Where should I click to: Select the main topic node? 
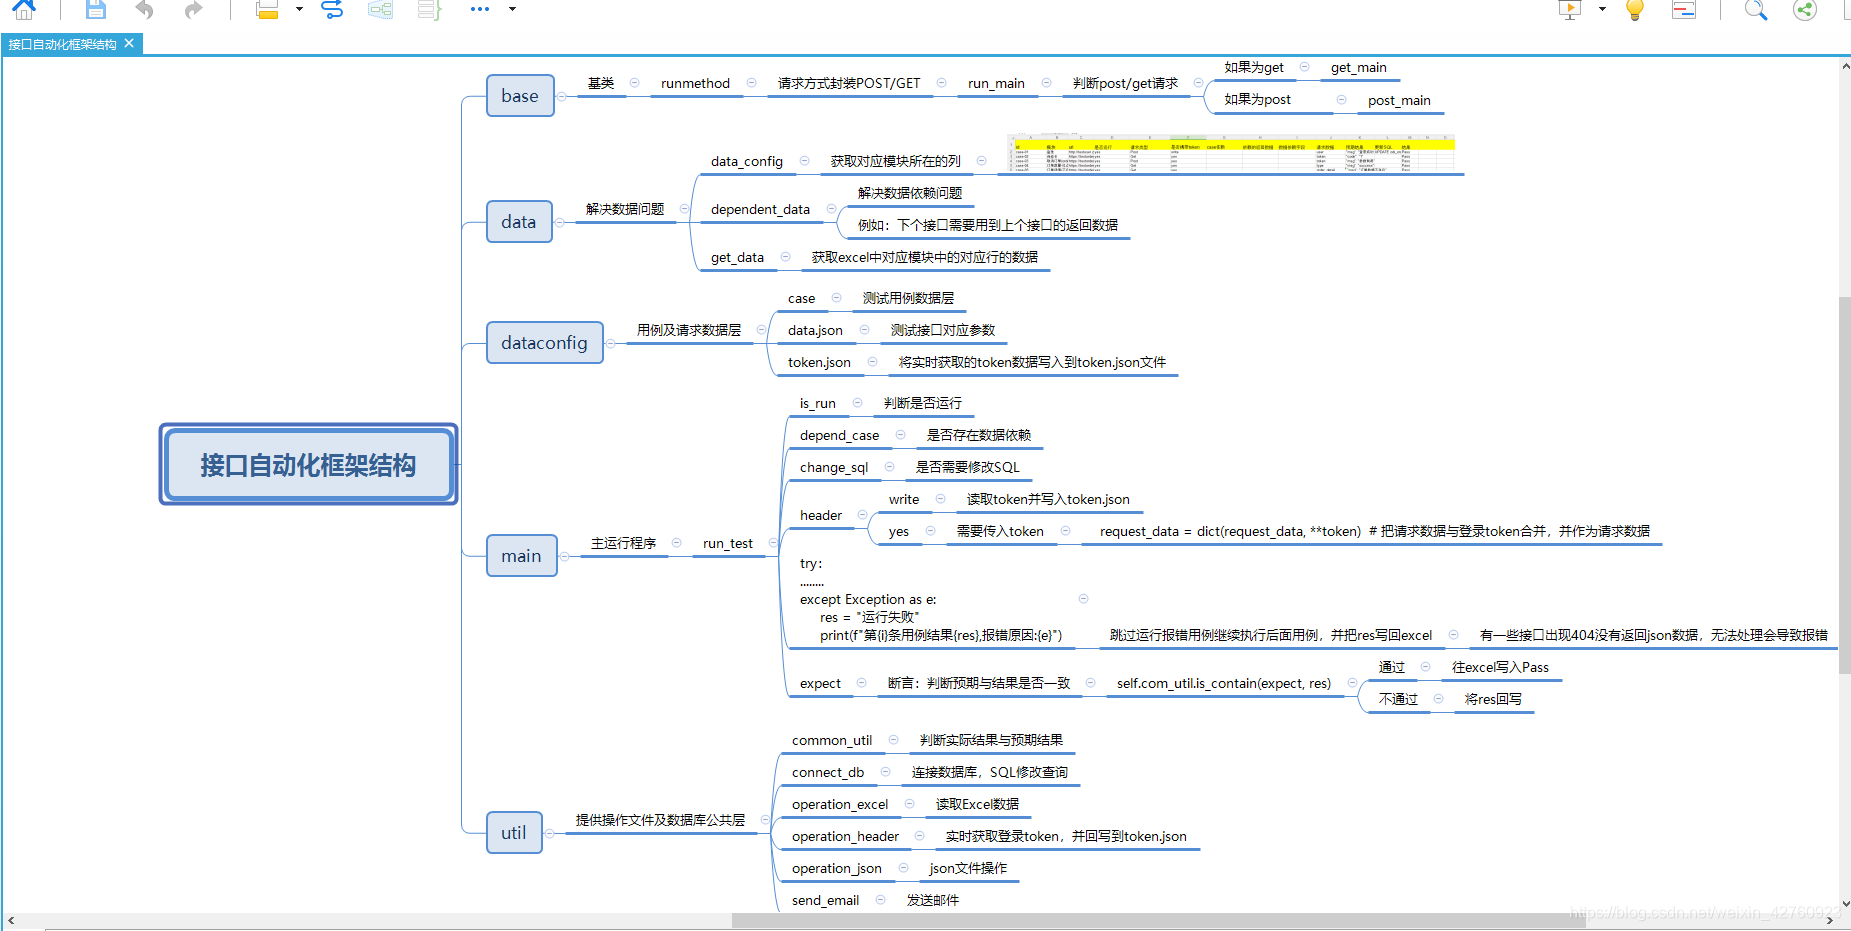pyautogui.click(x=521, y=556)
